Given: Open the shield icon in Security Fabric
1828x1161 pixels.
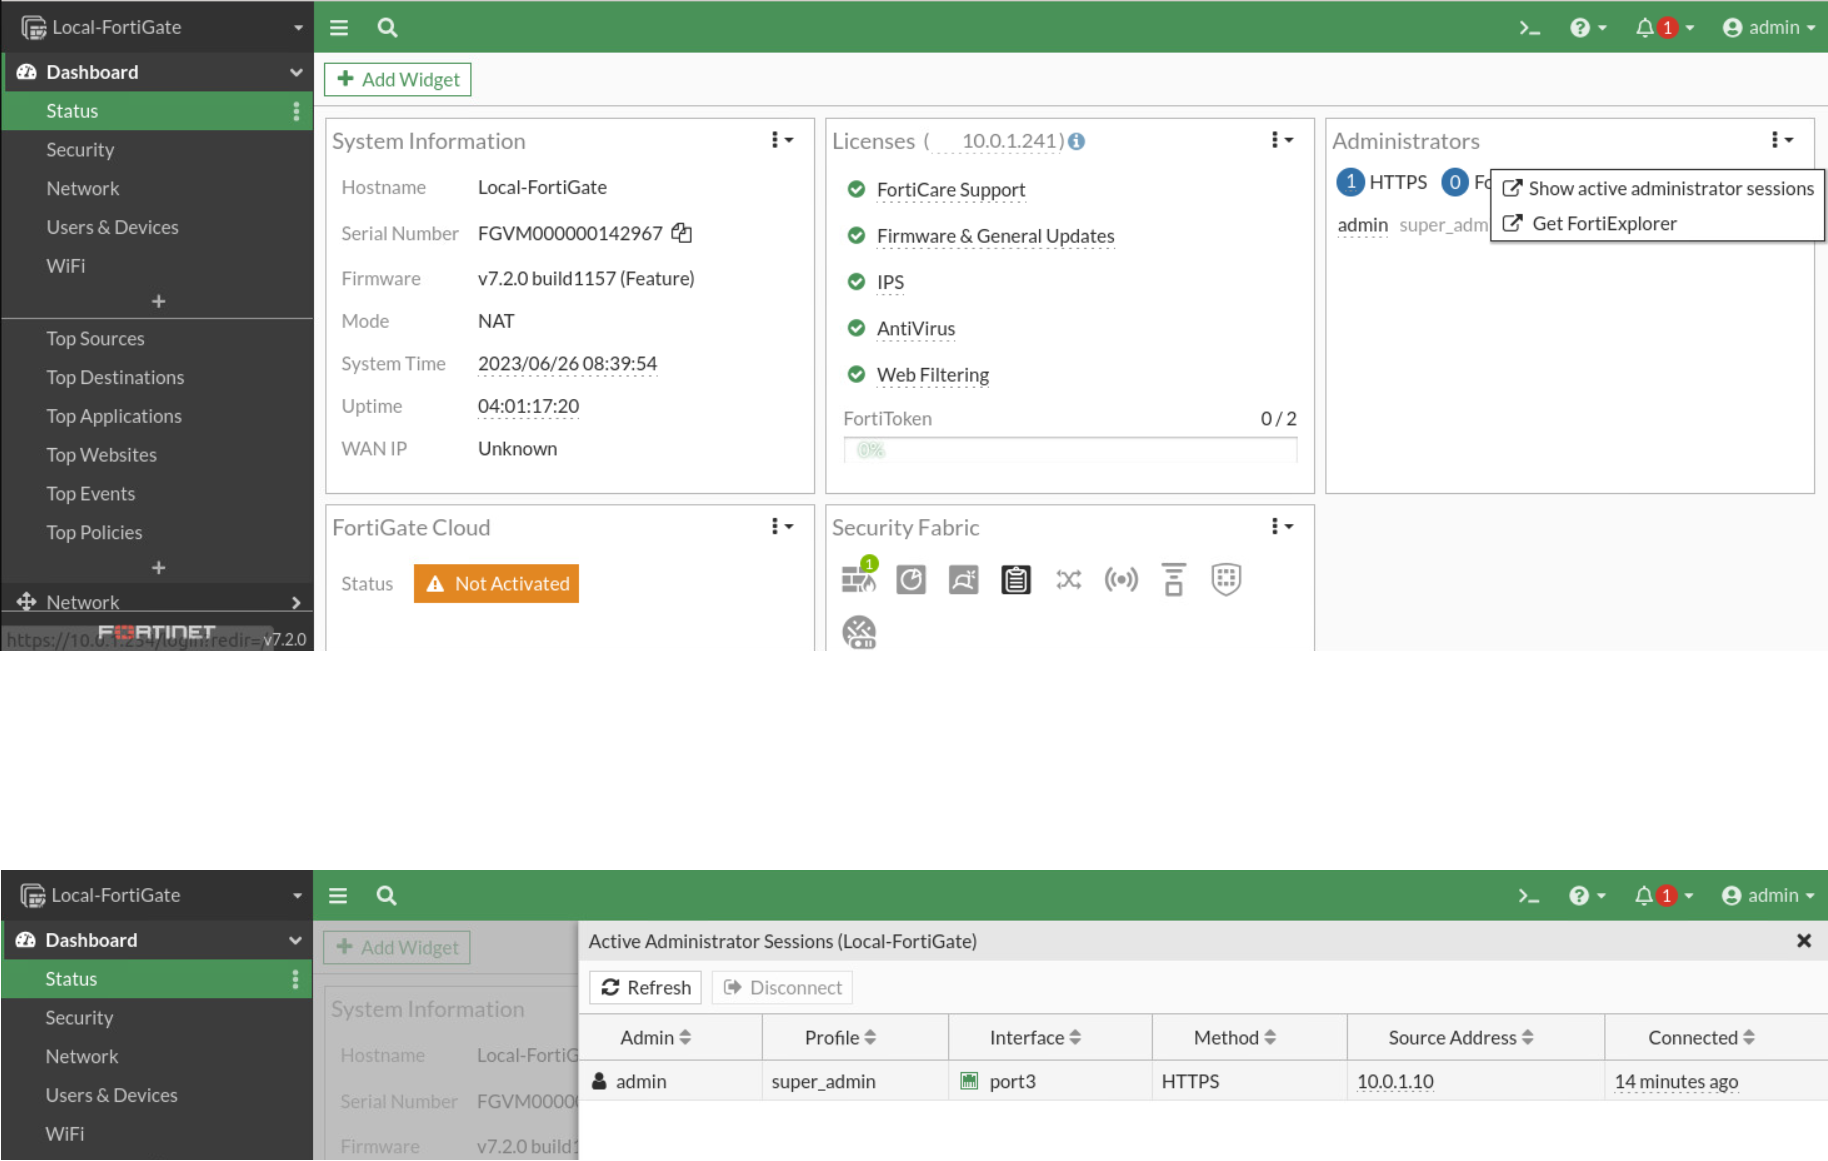Looking at the screenshot, I should pyautogui.click(x=1226, y=579).
